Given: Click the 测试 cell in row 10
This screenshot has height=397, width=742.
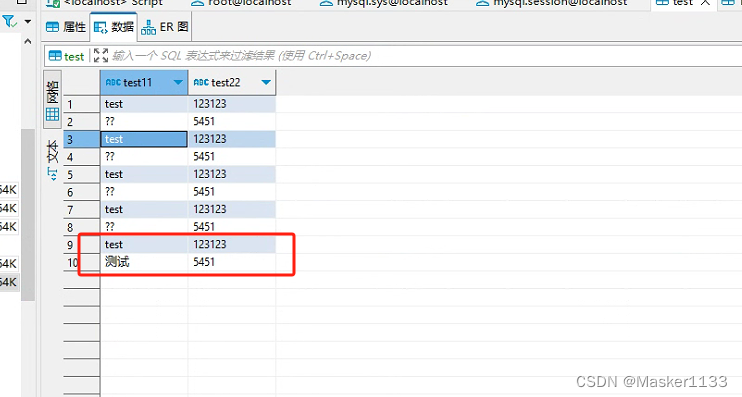Looking at the screenshot, I should (x=144, y=262).
